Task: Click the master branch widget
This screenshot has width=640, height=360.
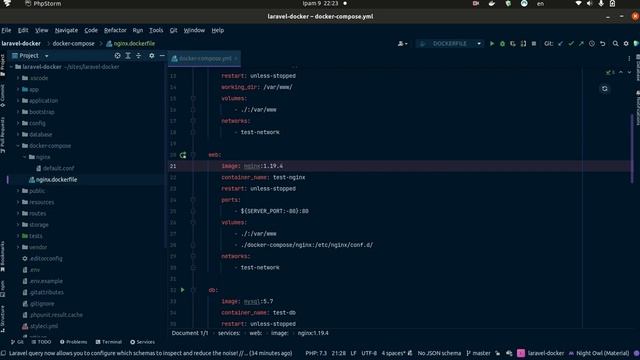Action: coord(478,353)
